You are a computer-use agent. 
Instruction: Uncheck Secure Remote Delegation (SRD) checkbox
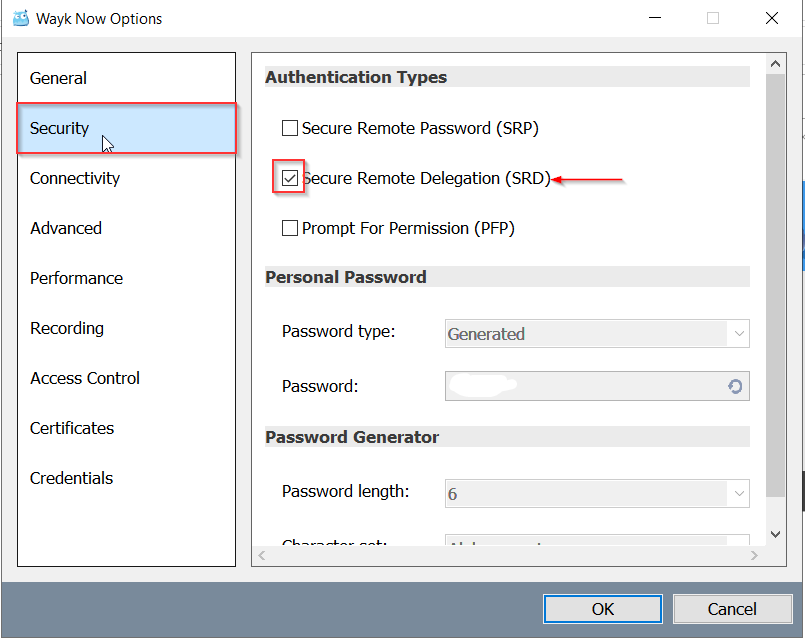(x=290, y=178)
